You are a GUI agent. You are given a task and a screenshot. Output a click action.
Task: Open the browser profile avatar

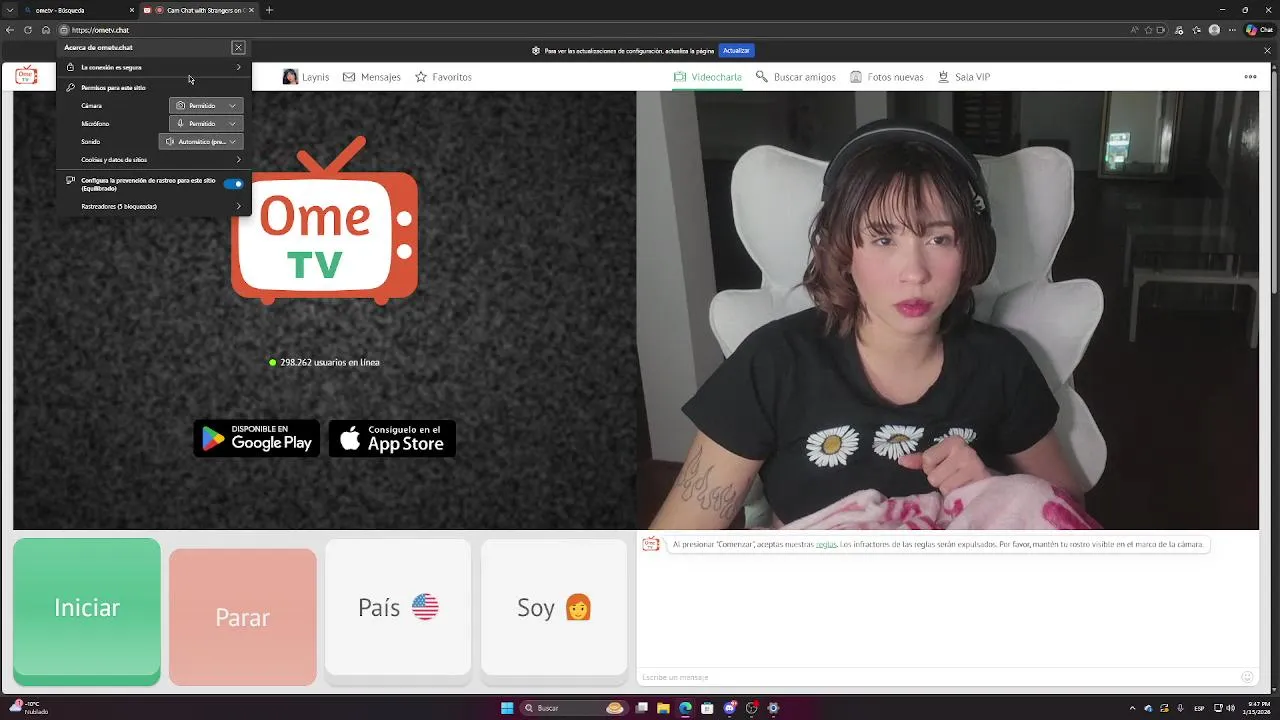coord(1214,30)
